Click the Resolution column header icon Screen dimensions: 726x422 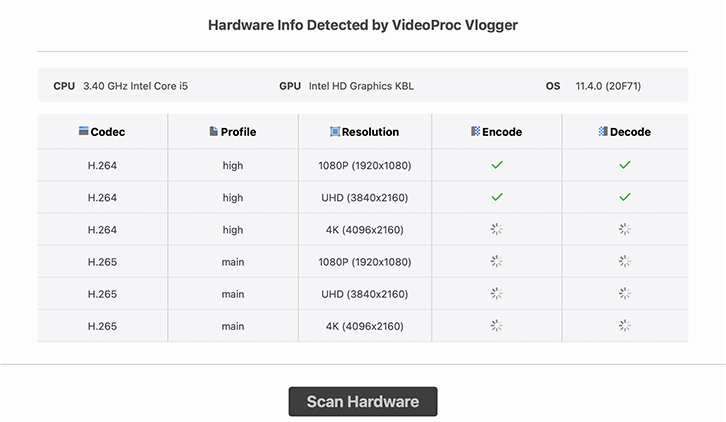point(334,131)
